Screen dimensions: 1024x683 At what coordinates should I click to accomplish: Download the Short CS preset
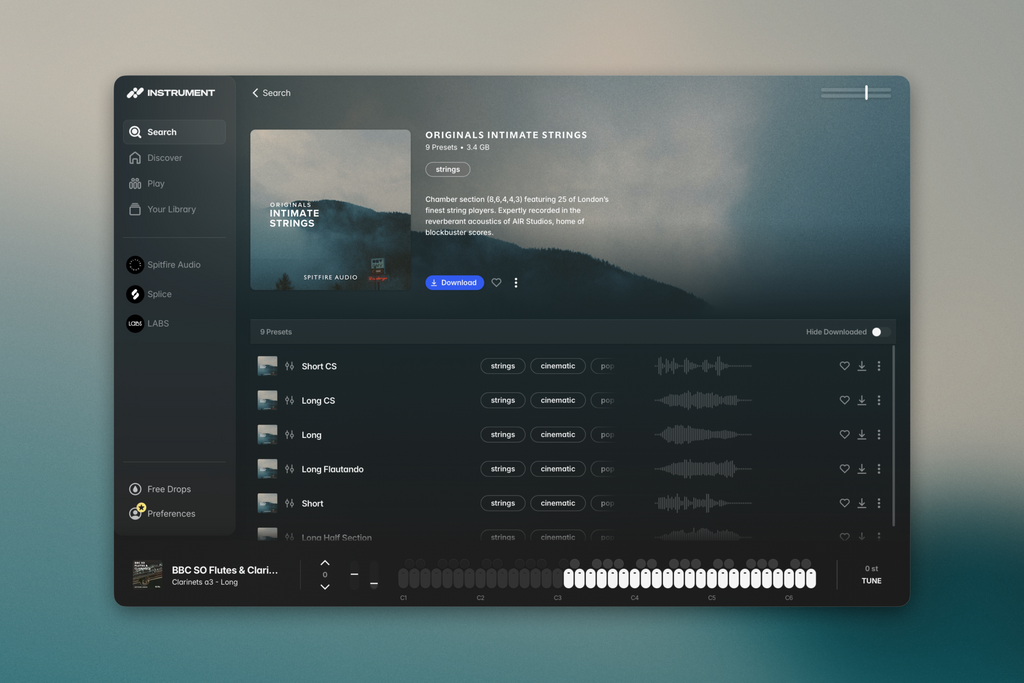[862, 366]
